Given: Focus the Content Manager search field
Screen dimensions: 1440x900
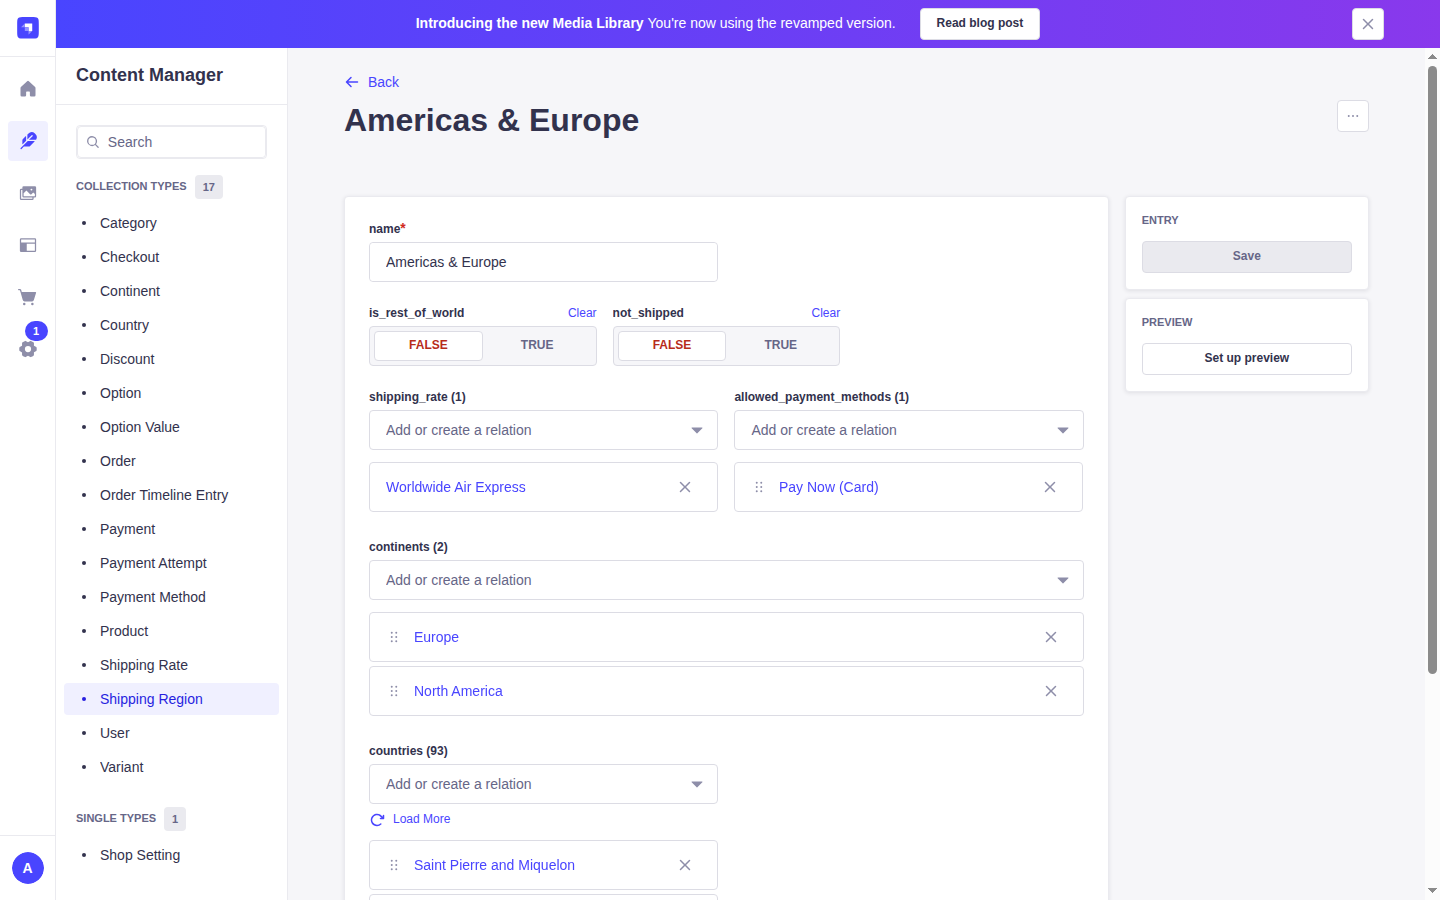Looking at the screenshot, I should (171, 142).
